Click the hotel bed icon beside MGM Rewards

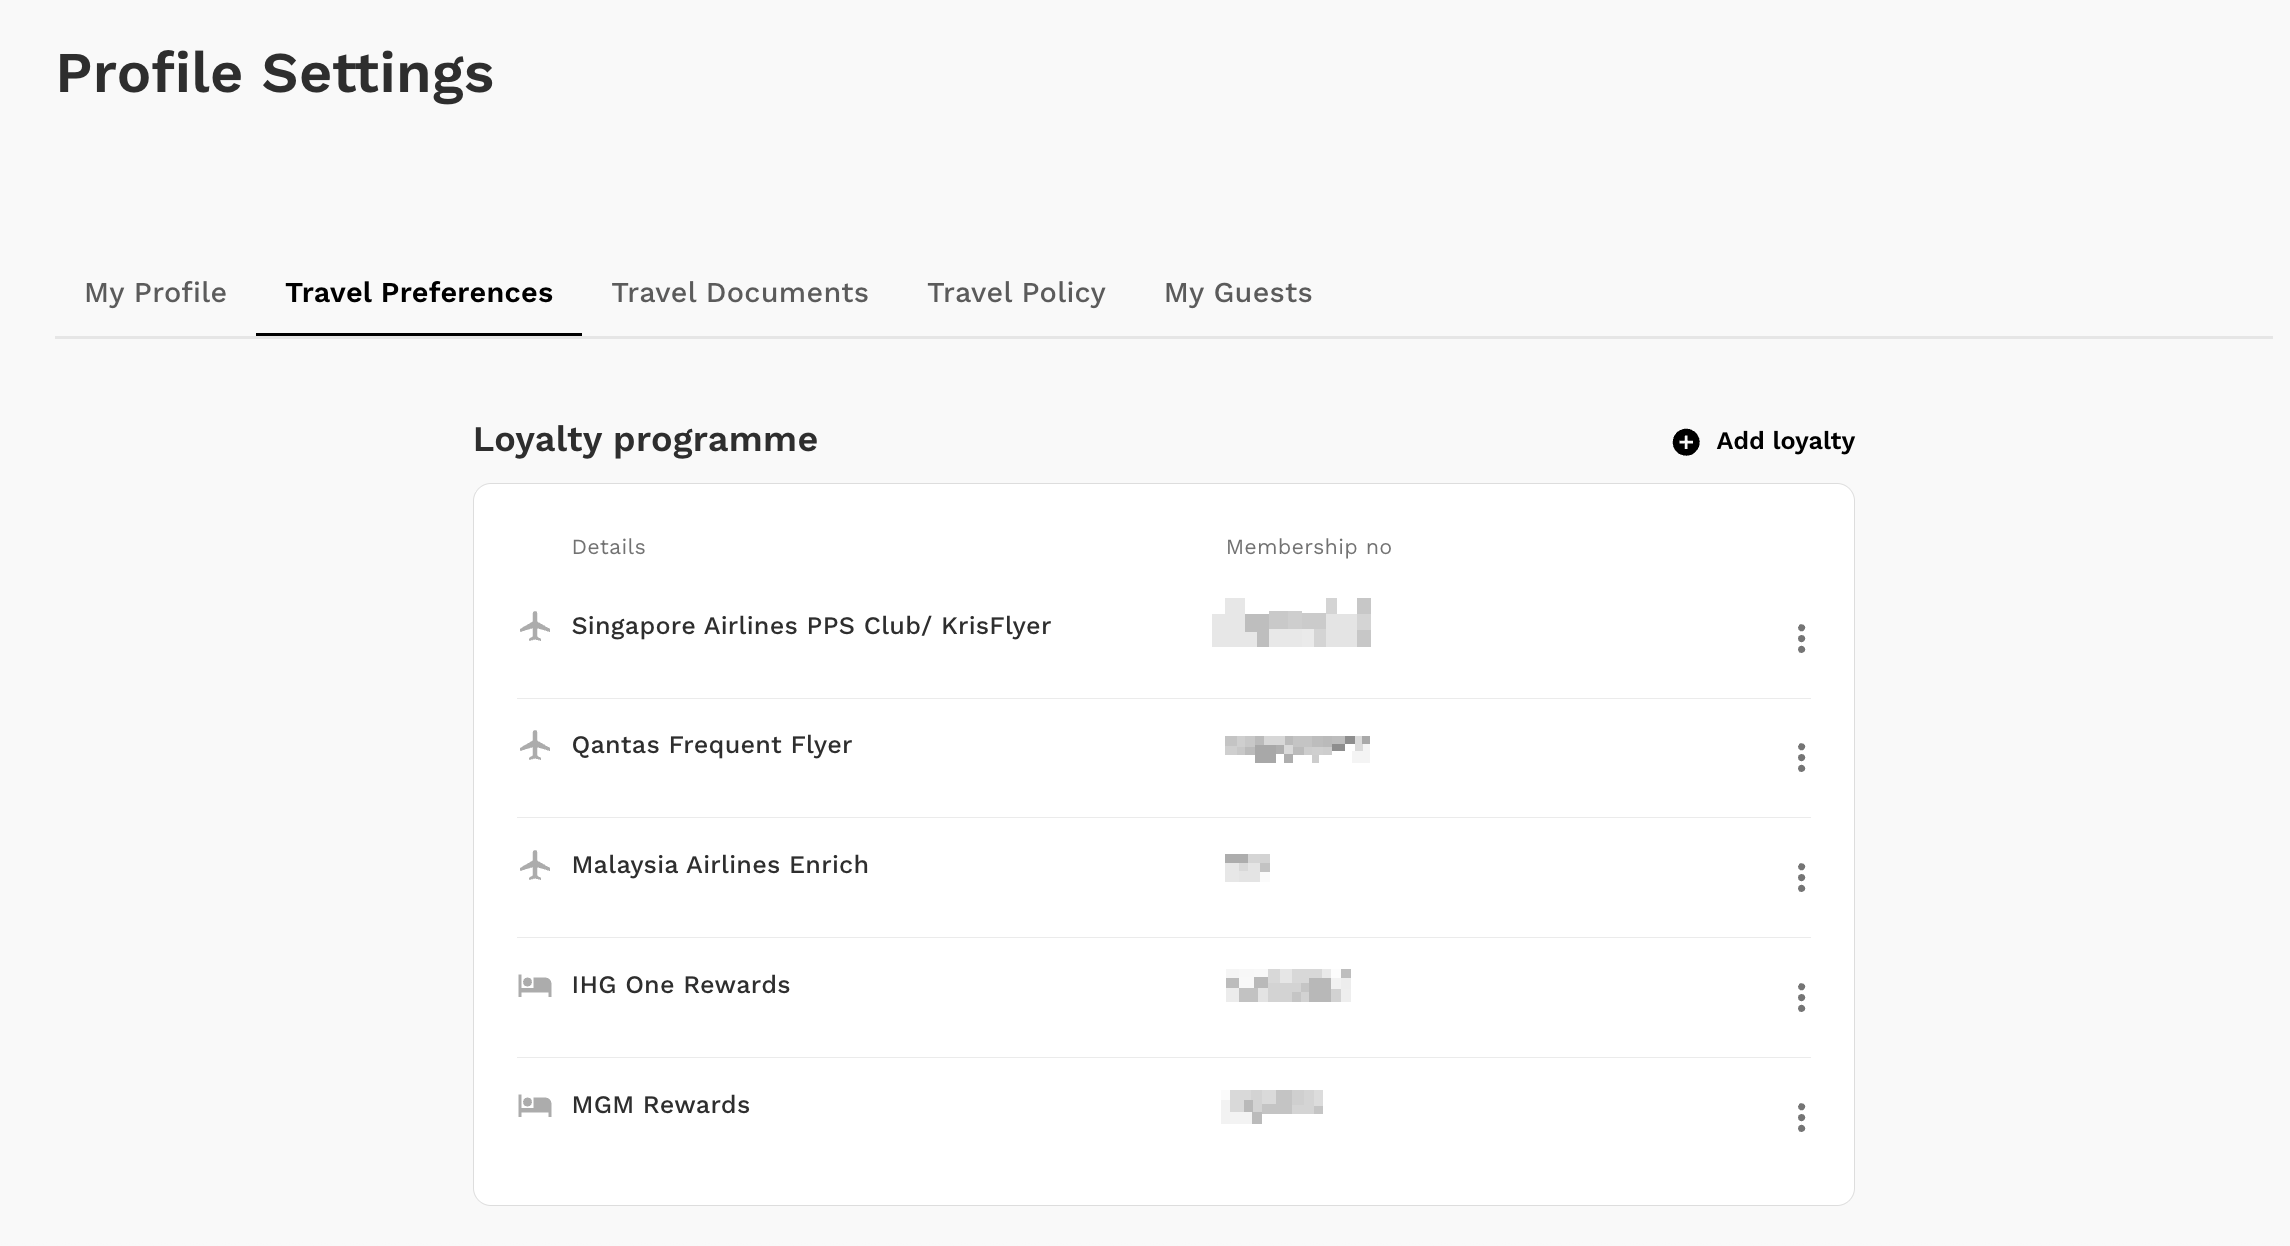coord(535,1106)
